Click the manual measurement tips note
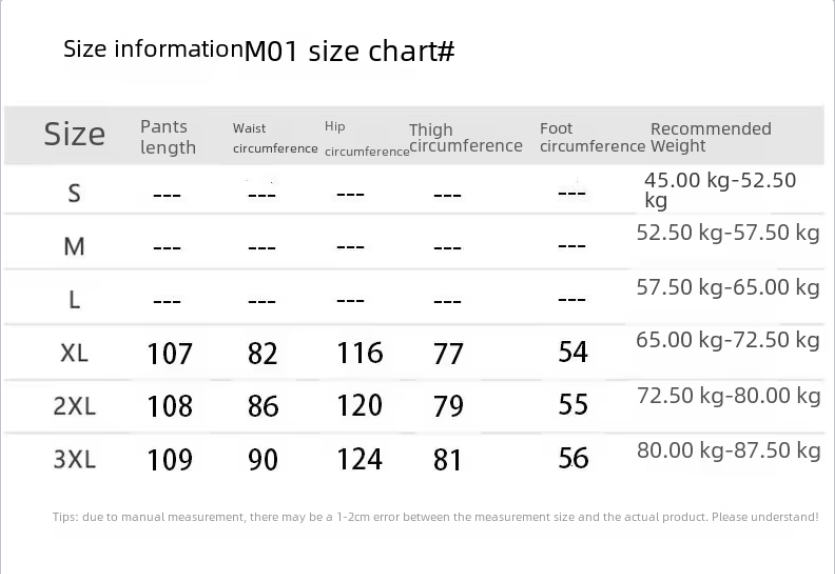 pyautogui.click(x=435, y=517)
